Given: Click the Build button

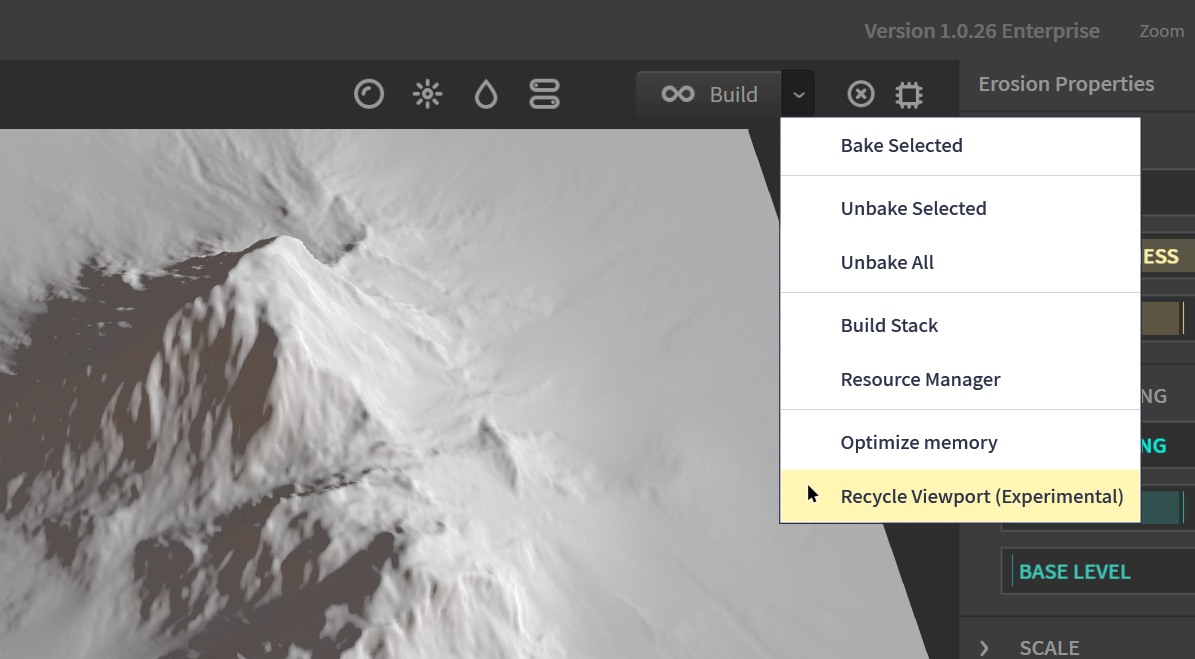Looking at the screenshot, I should tap(710, 95).
